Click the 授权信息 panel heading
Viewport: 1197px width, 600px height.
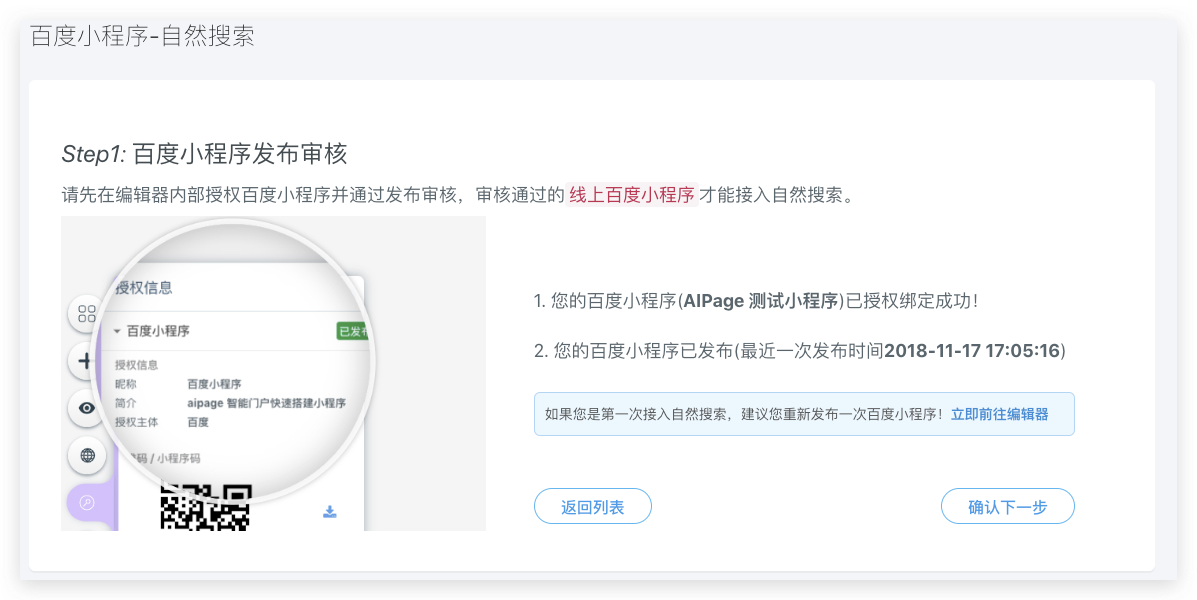(x=144, y=288)
